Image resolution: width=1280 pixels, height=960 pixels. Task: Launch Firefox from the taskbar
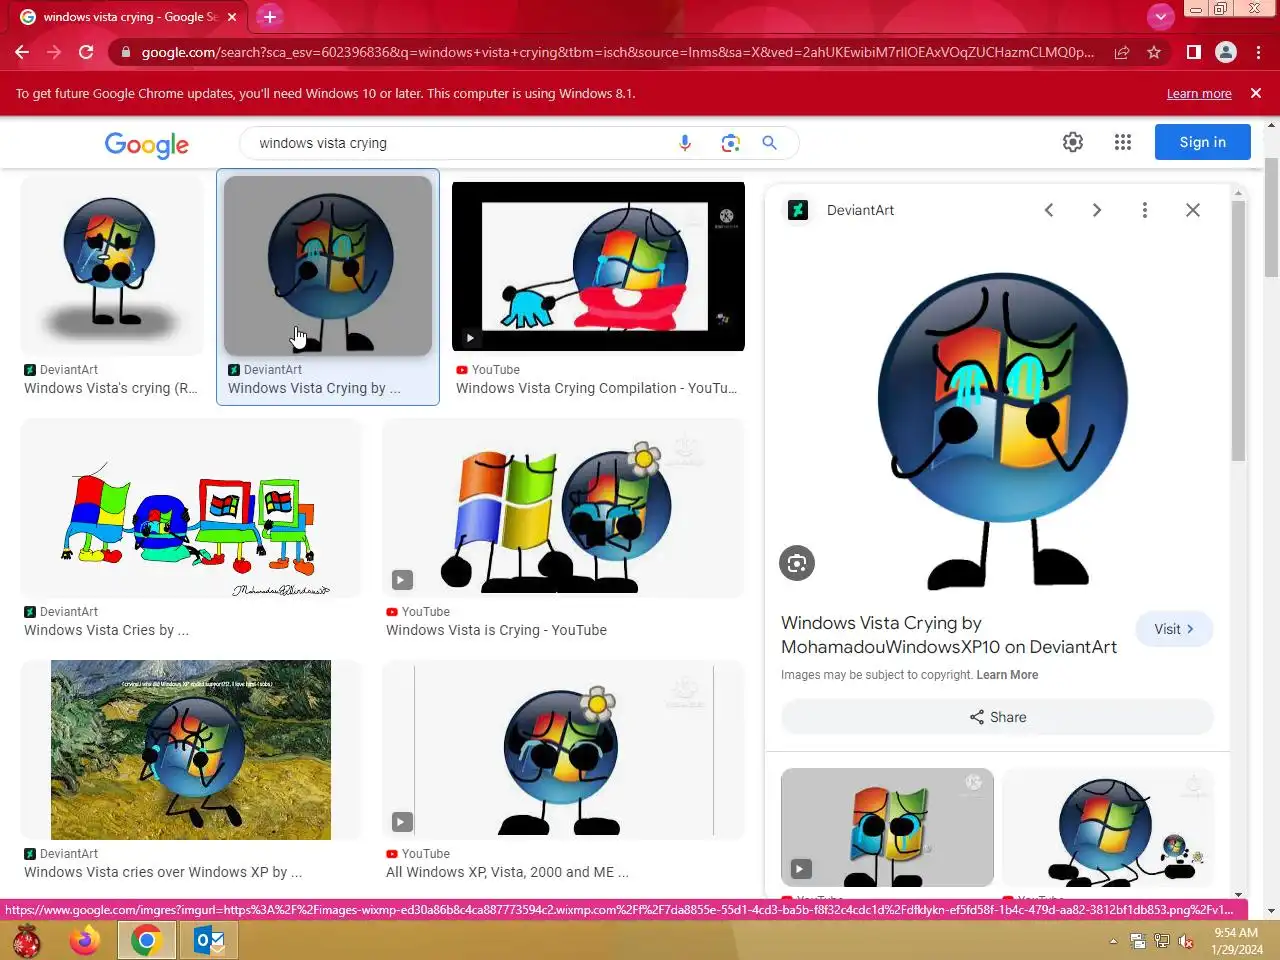85,941
